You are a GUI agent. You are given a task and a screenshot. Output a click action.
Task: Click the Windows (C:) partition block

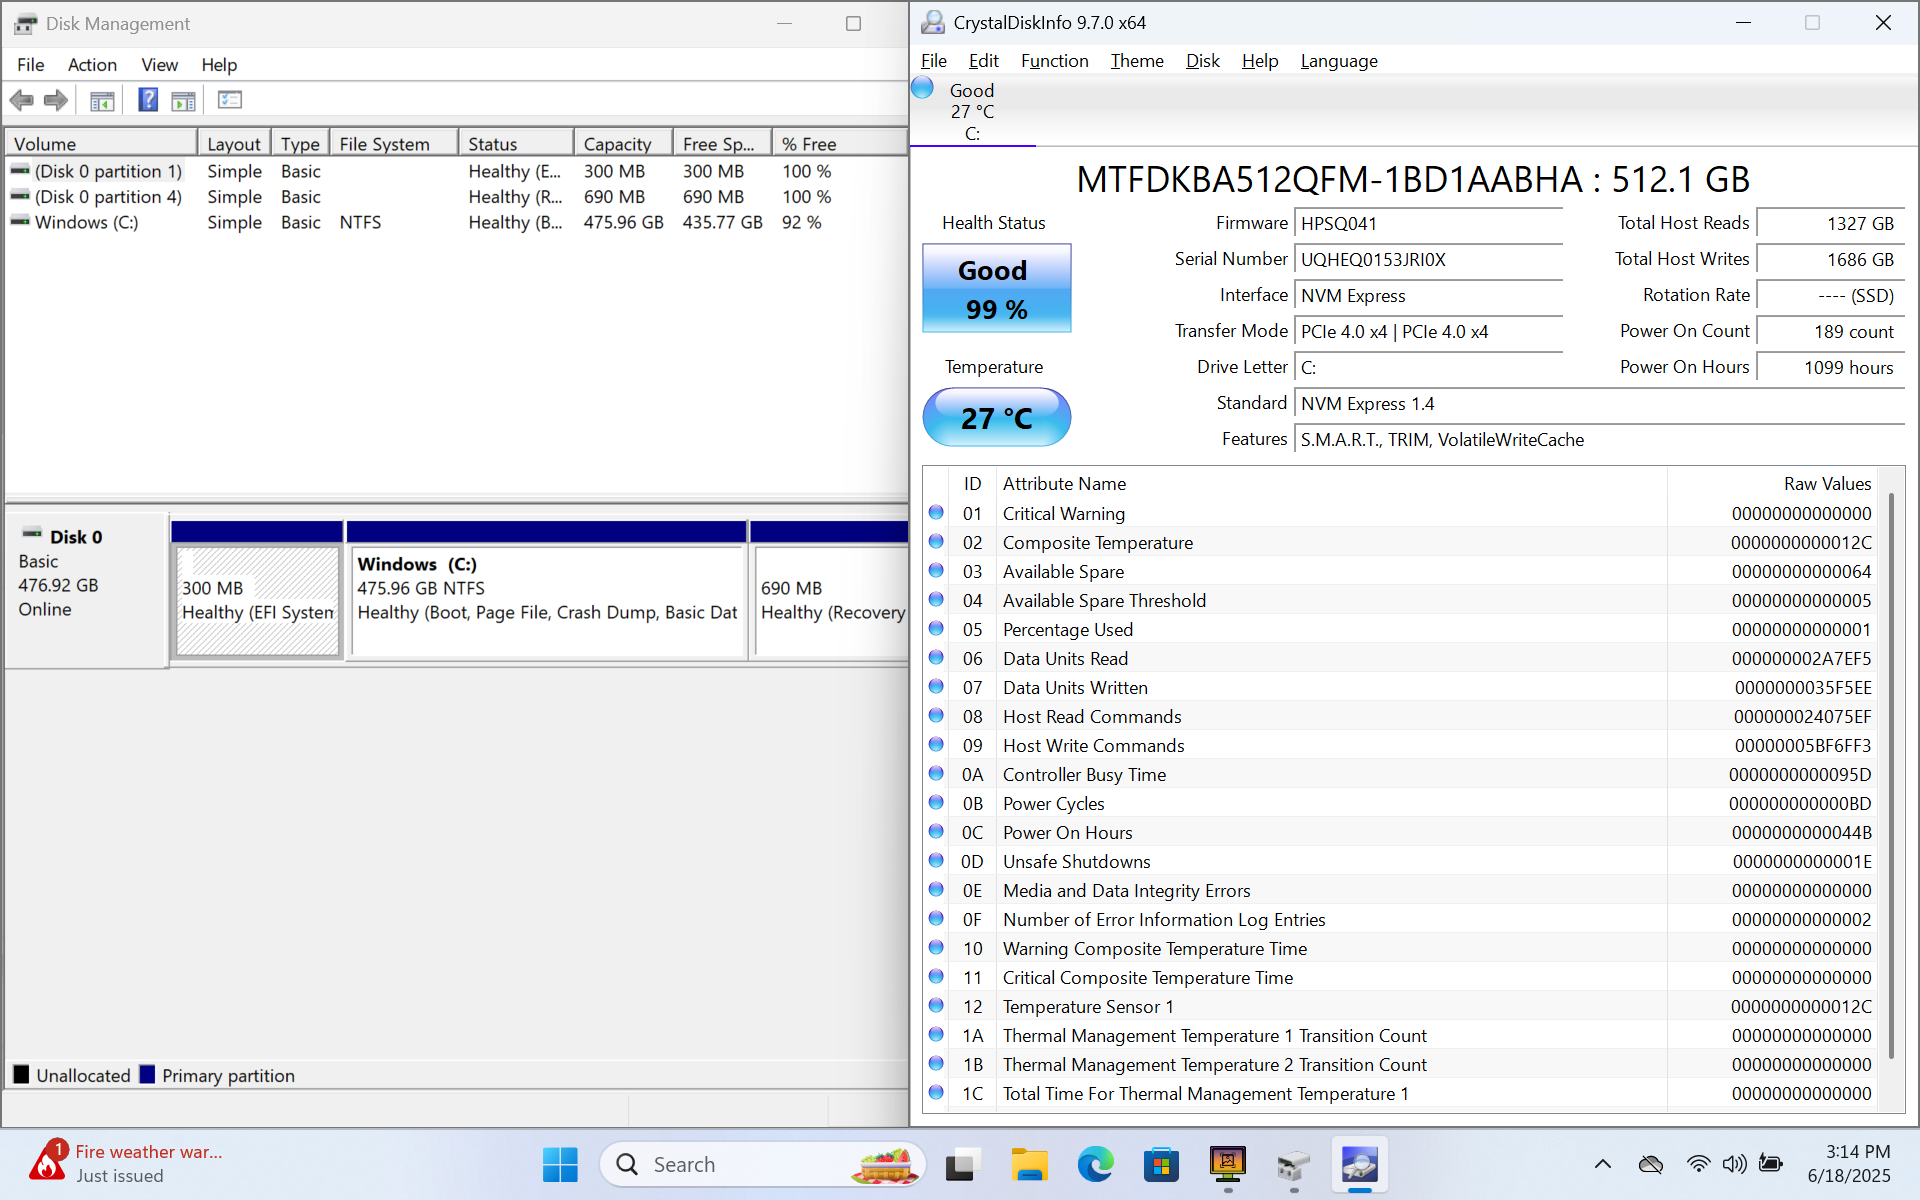547,600
